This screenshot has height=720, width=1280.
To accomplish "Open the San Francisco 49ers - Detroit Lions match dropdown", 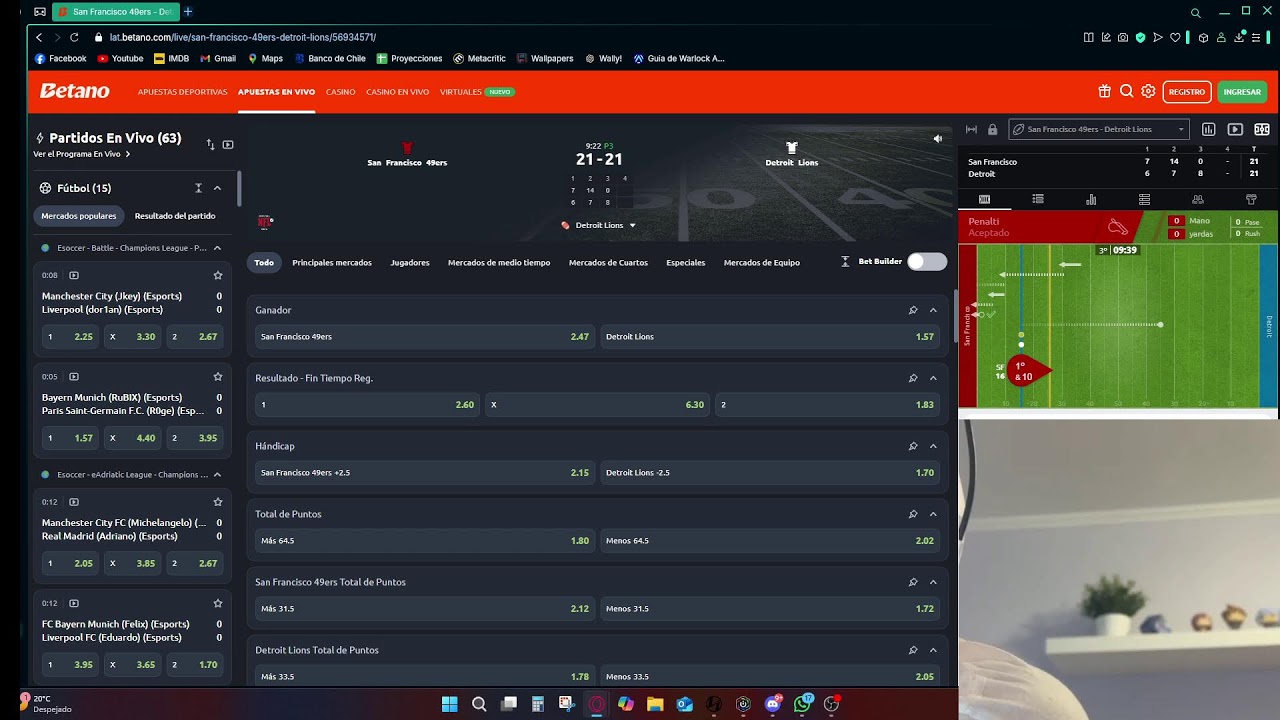I will (x=1099, y=129).
